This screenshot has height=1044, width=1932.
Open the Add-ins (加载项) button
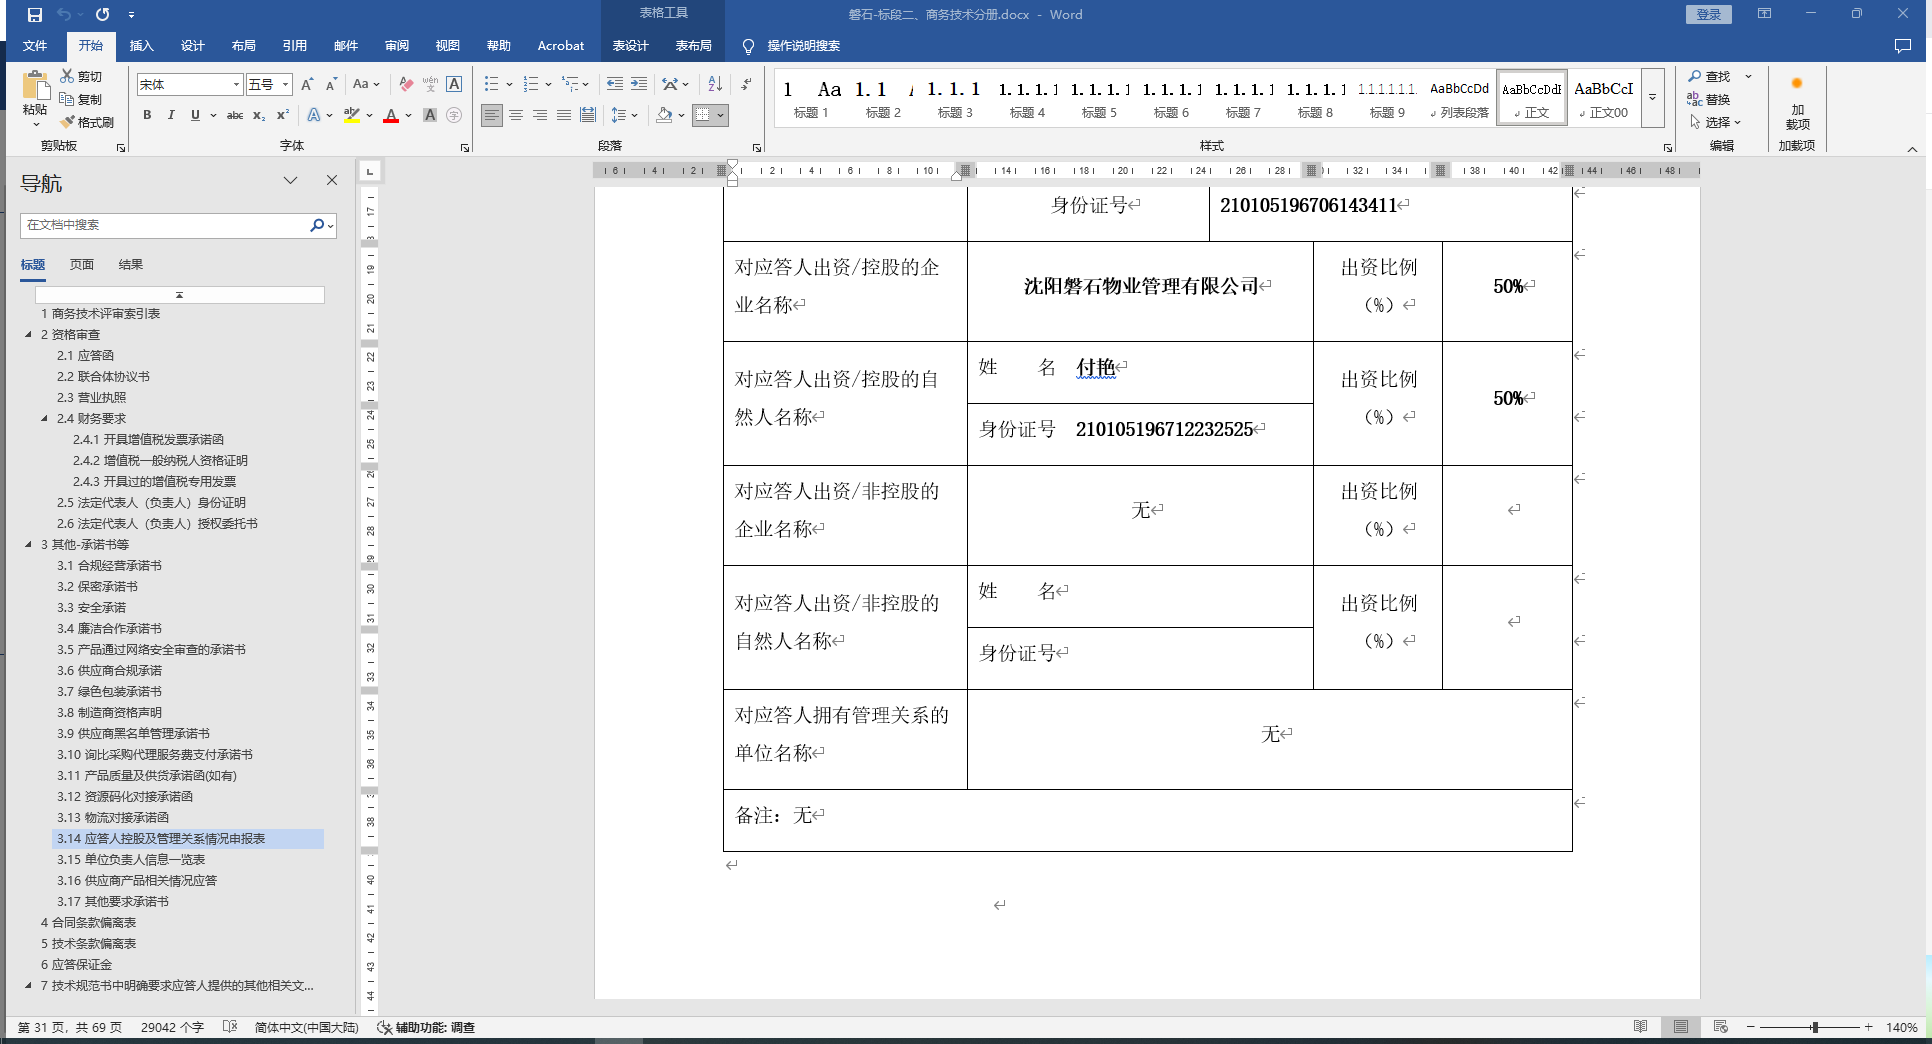tap(1797, 103)
